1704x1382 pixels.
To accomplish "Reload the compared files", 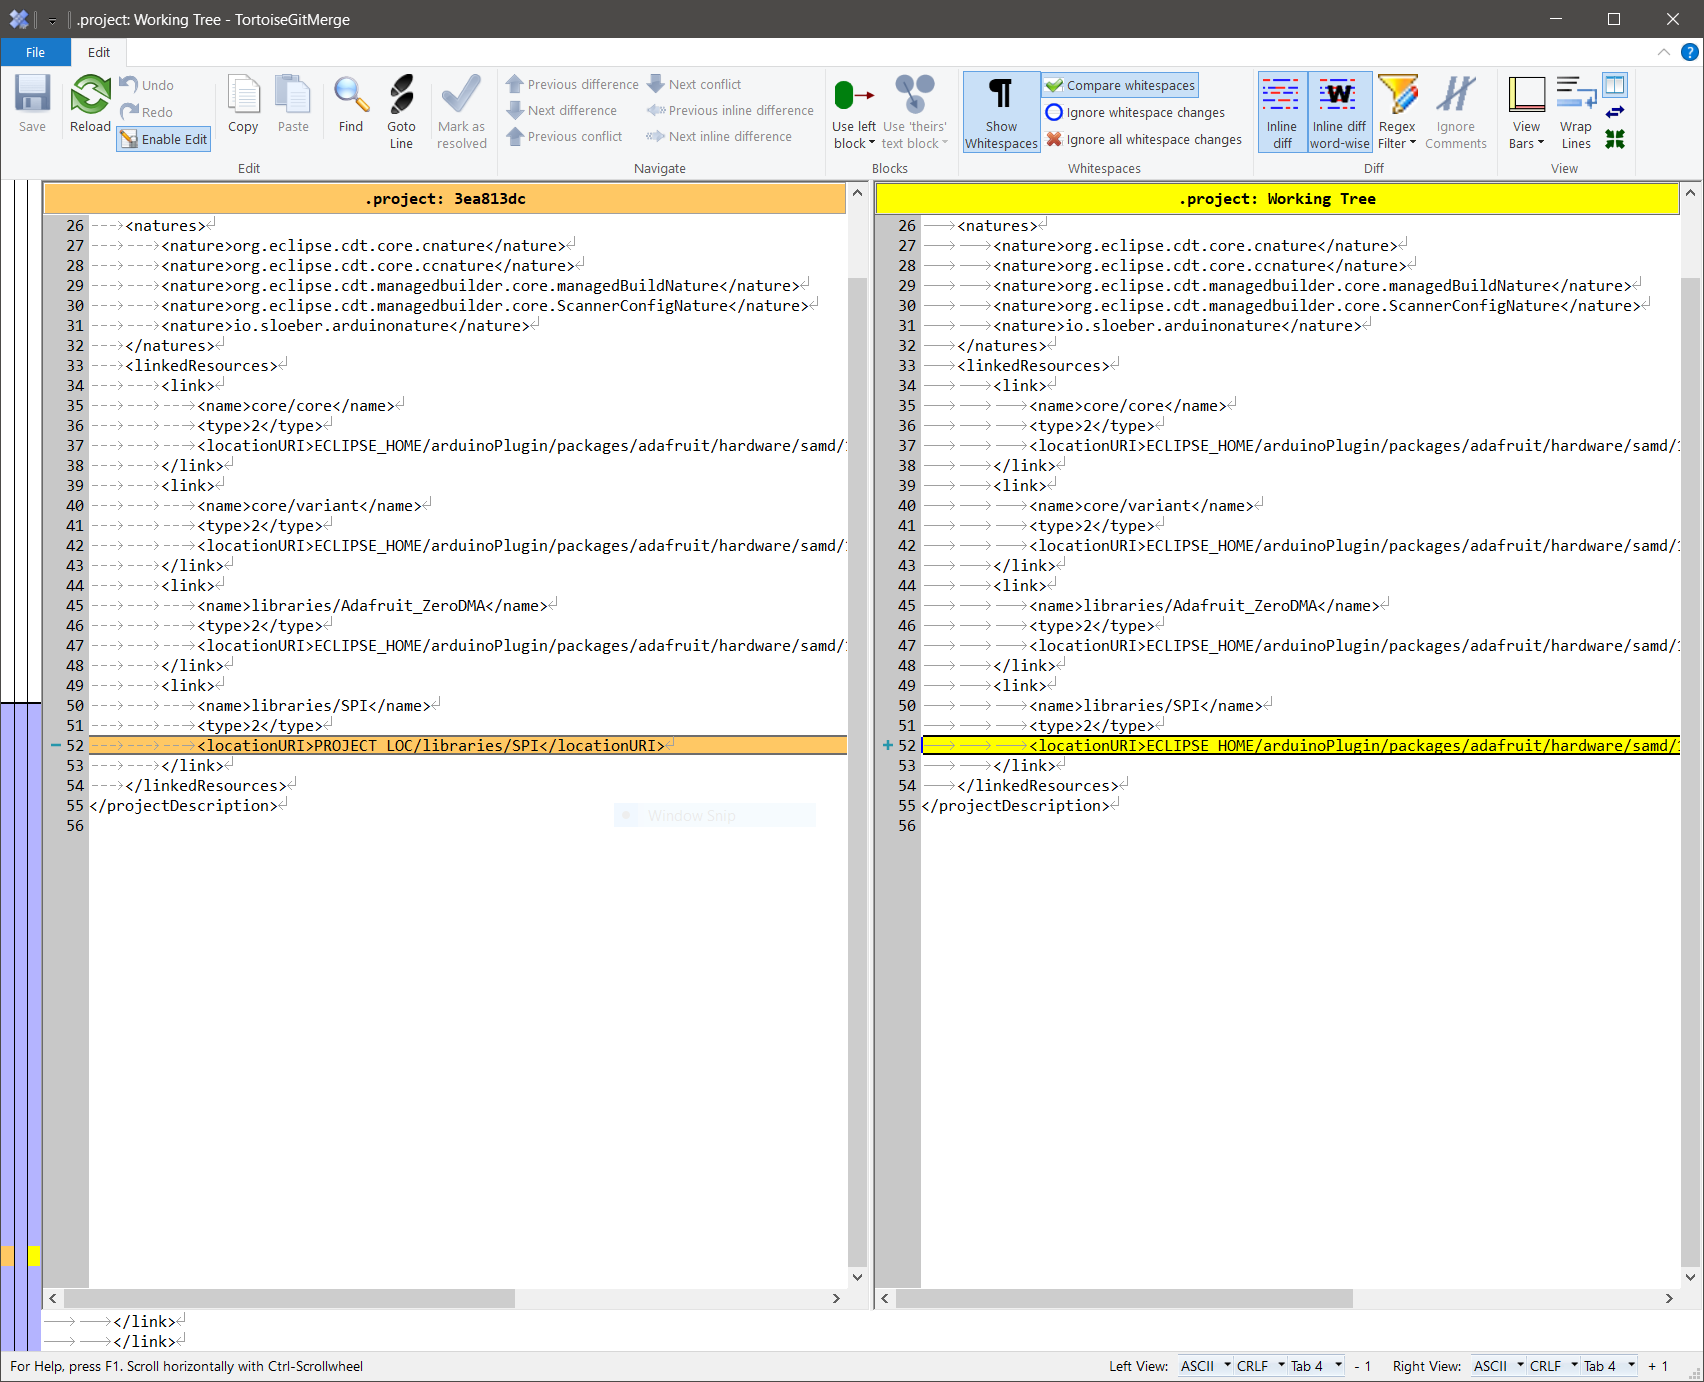I will [x=89, y=105].
